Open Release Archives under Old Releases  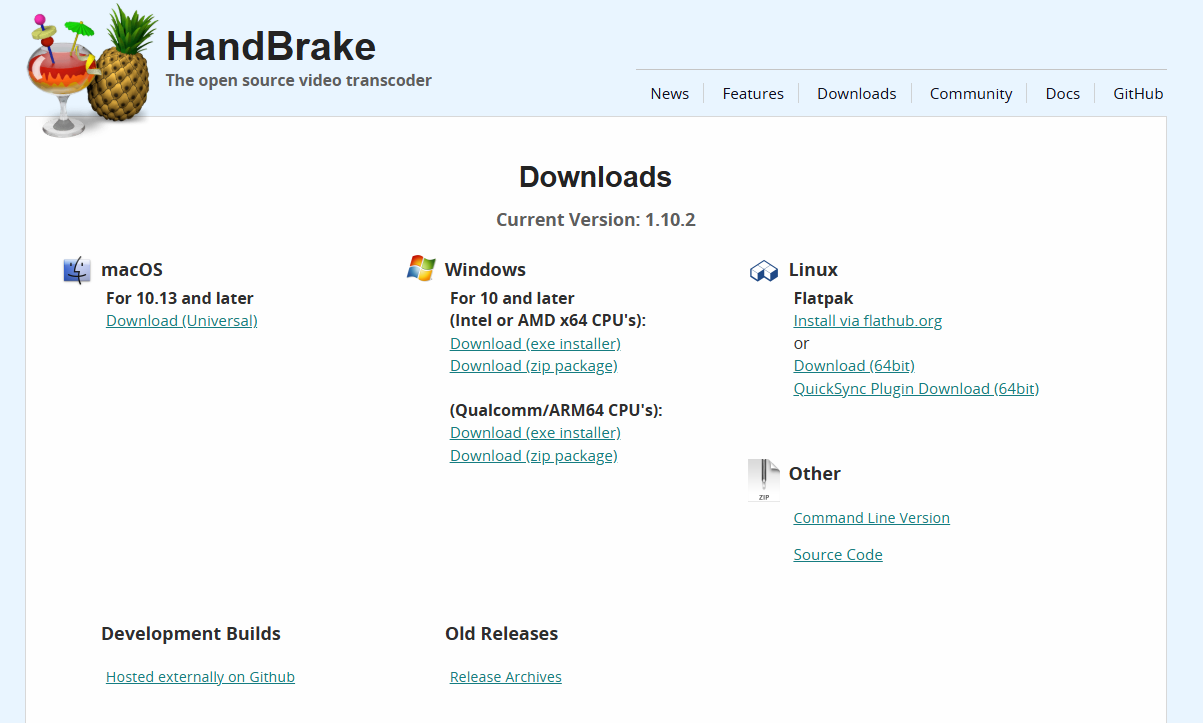[x=505, y=677]
